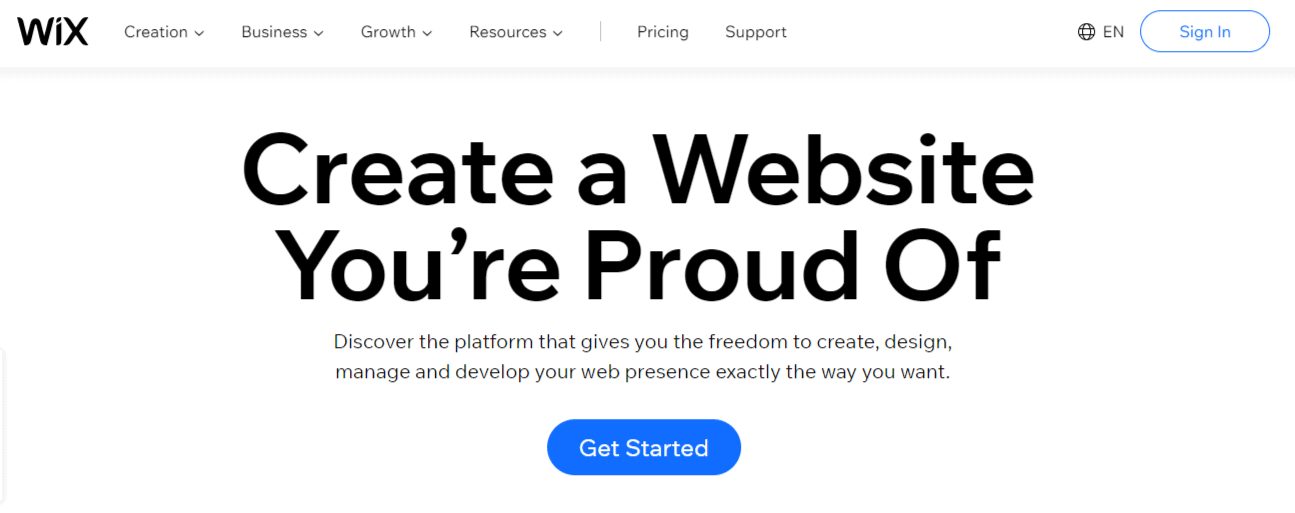Image resolution: width=1295 pixels, height=513 pixels.
Task: Click the "manage and develop" description line
Action: tap(643, 372)
